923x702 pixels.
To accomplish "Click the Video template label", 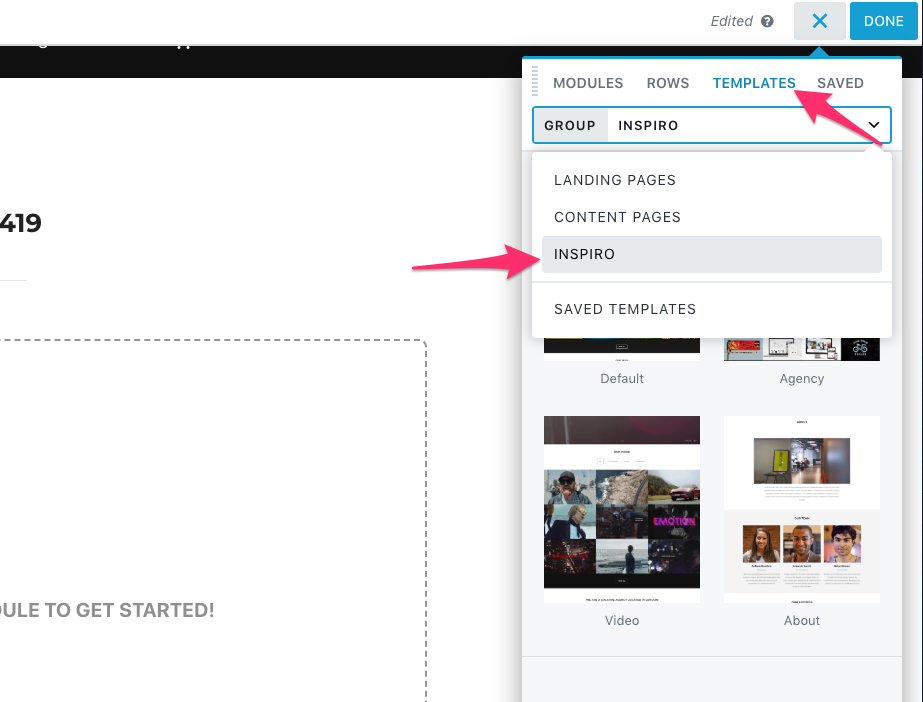I will click(622, 620).
